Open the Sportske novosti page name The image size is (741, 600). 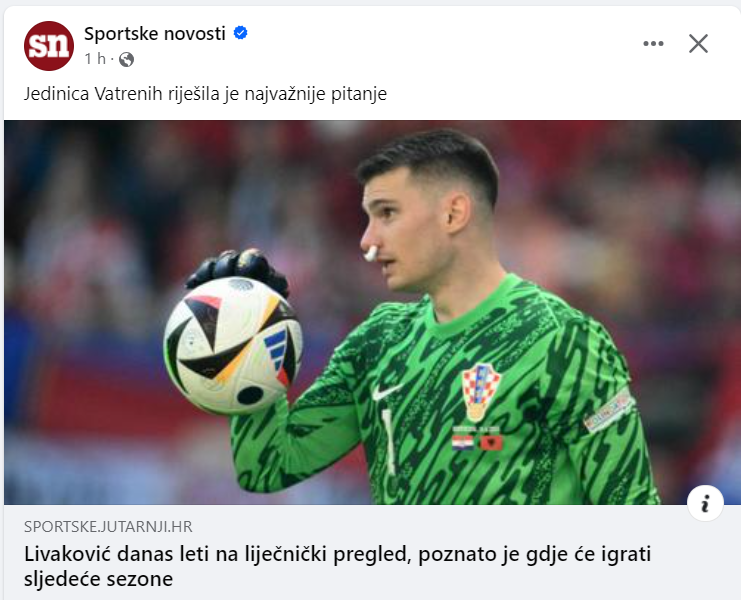click(x=155, y=34)
